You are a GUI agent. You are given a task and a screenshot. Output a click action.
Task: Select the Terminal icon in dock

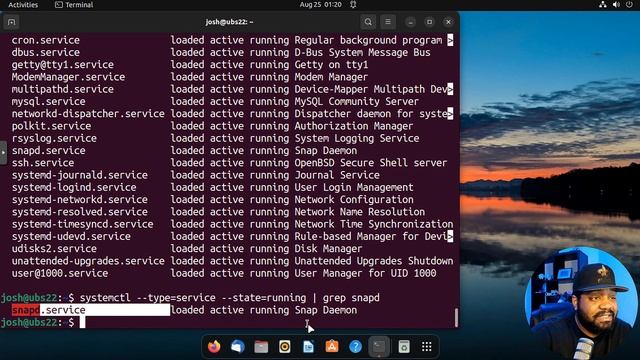[379, 347]
